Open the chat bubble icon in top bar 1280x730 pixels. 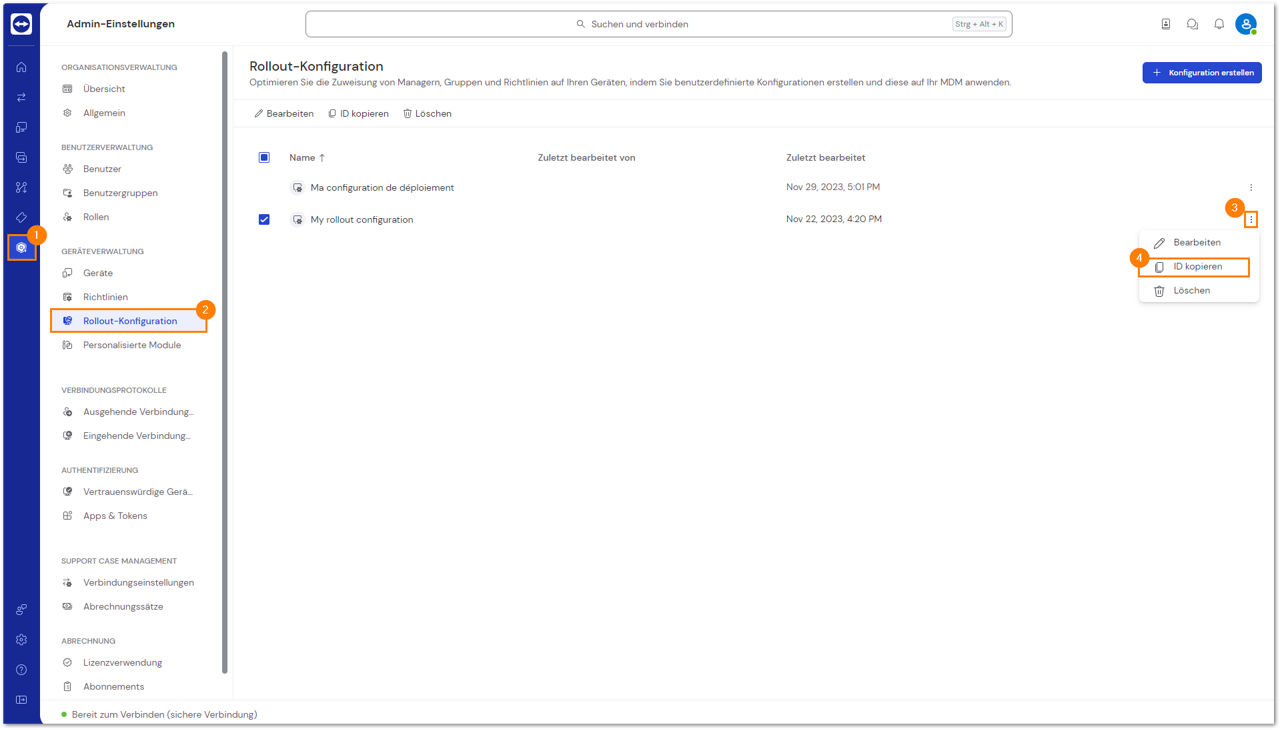pyautogui.click(x=1192, y=24)
